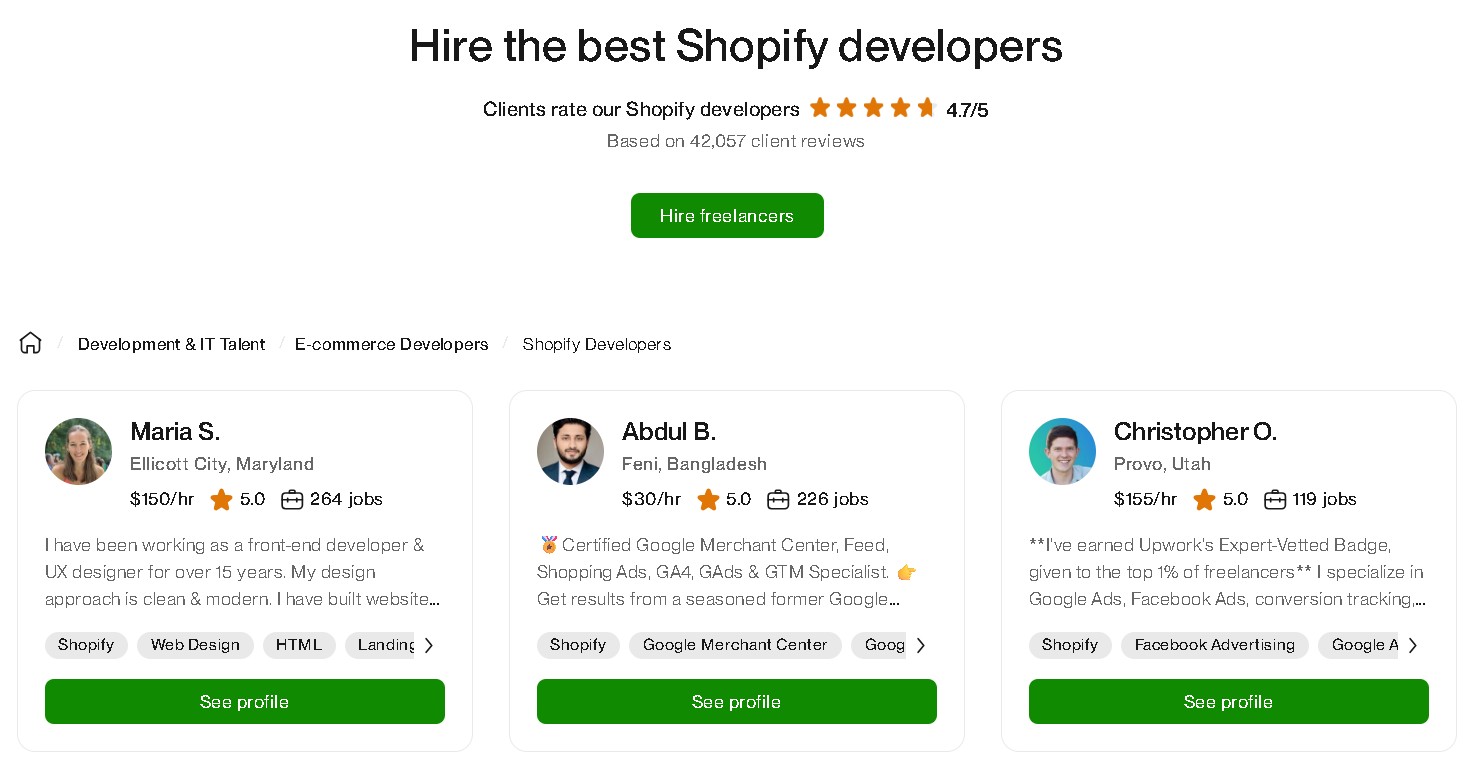
Task: Open Maria's See profile page
Action: (x=244, y=701)
